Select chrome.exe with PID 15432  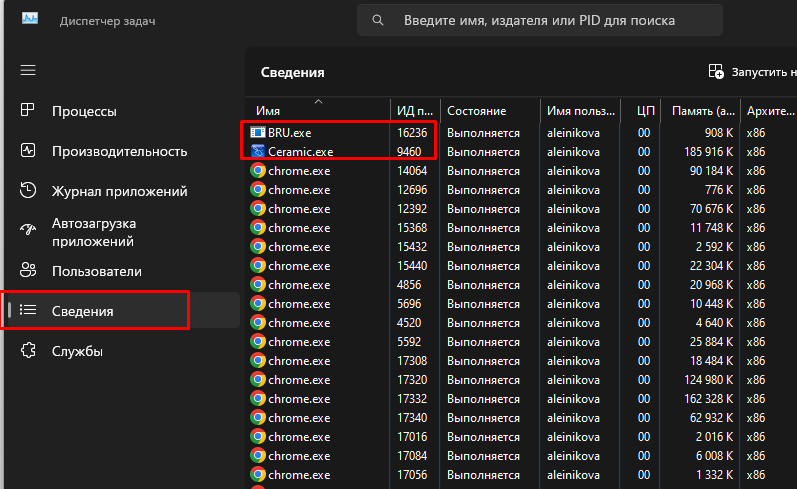click(523, 247)
